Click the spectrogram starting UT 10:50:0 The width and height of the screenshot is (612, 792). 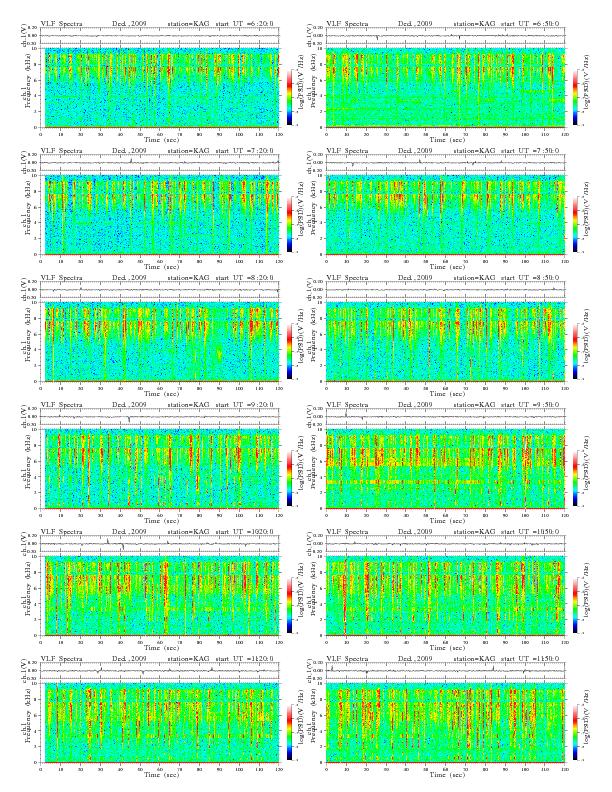point(445,596)
